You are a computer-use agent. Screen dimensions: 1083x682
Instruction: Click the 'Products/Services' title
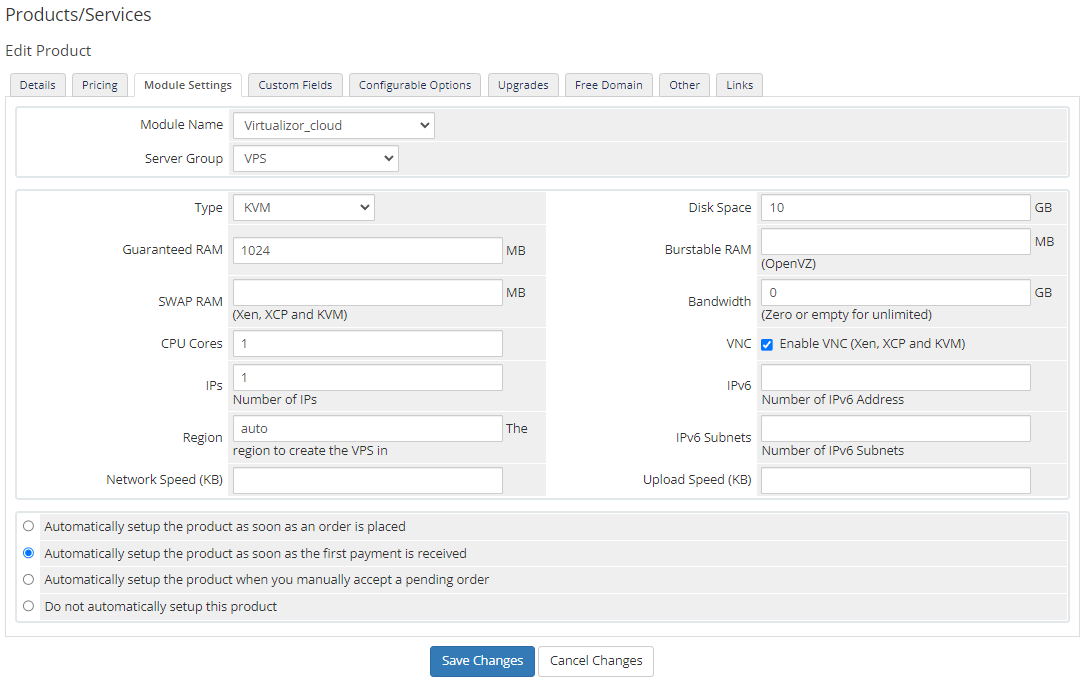click(x=78, y=15)
